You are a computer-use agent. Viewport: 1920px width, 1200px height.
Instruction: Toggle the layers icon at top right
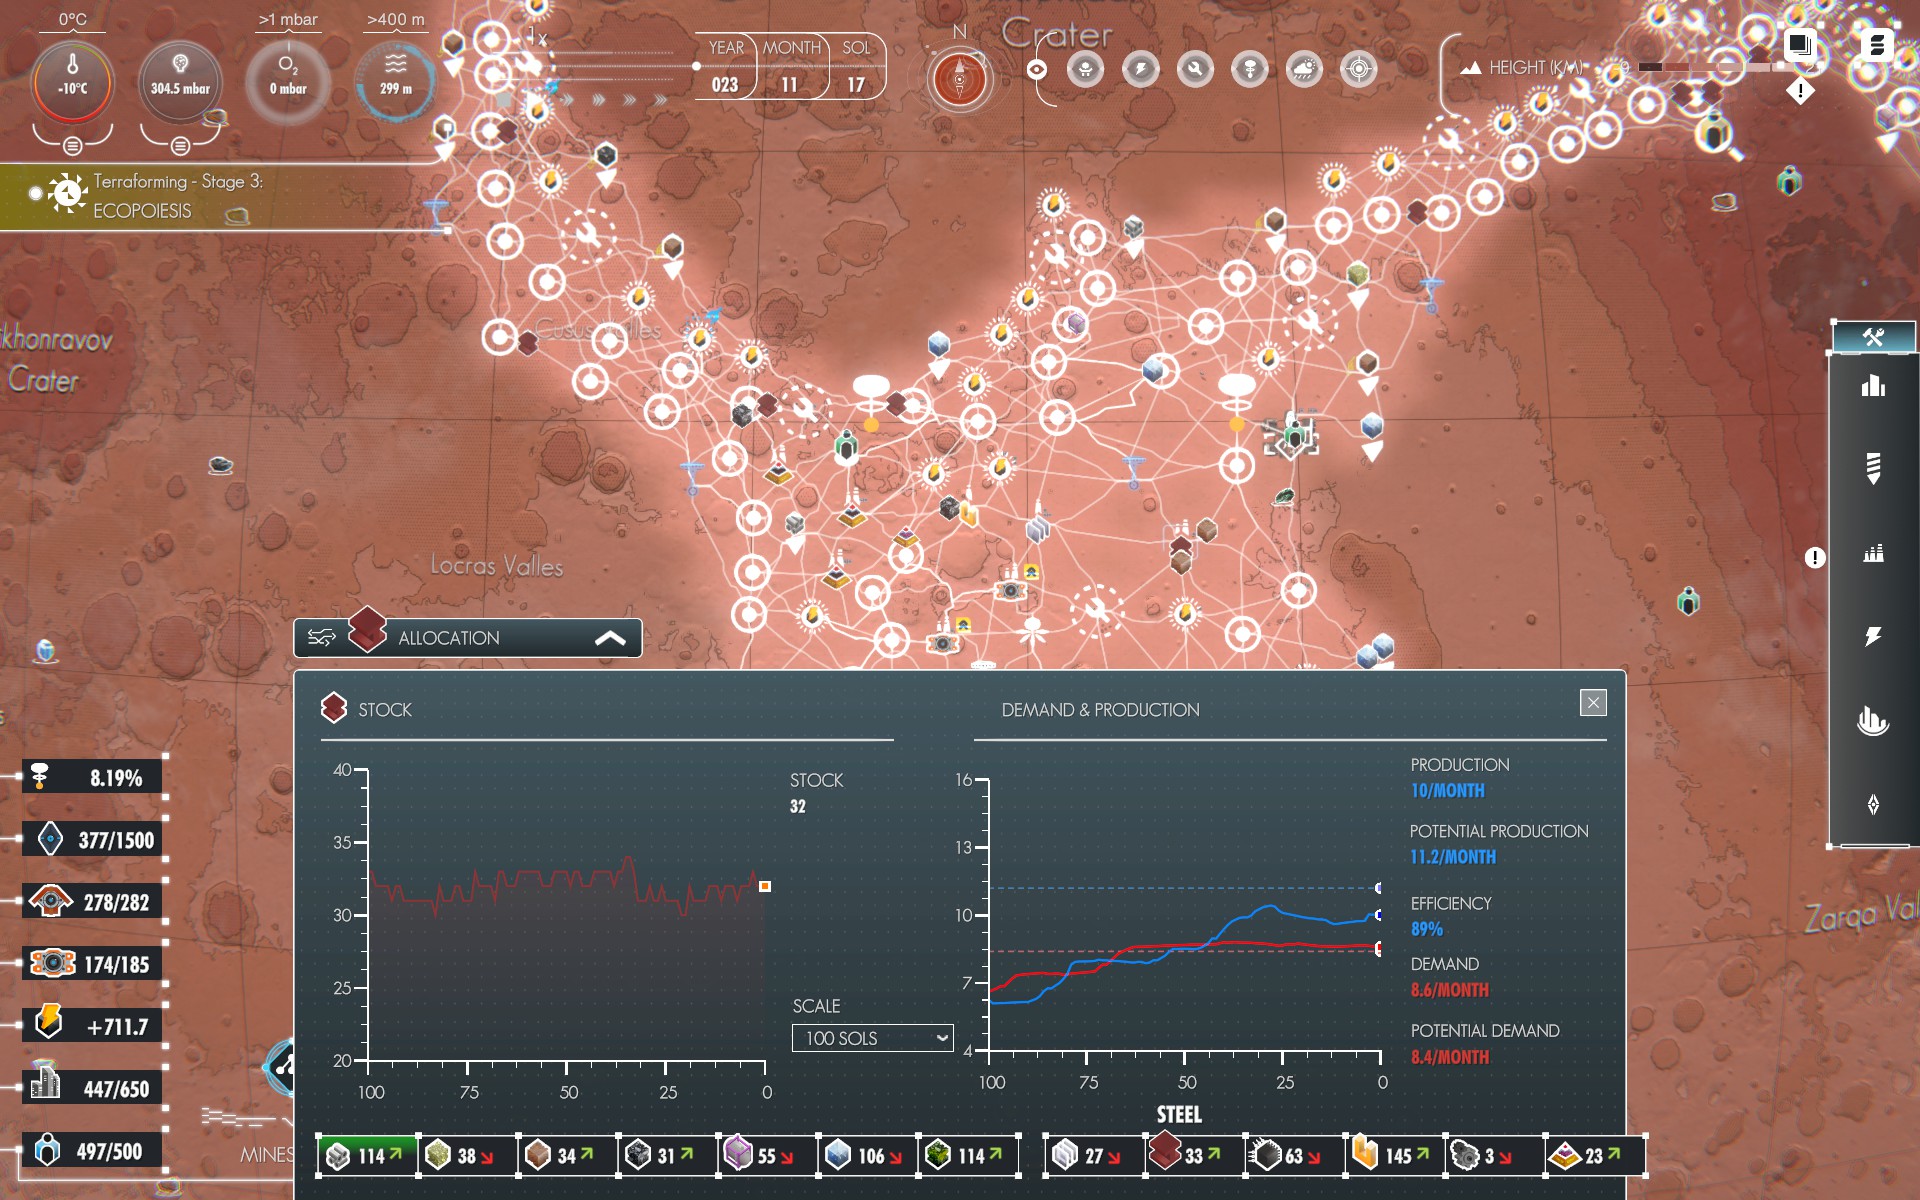click(x=1799, y=44)
